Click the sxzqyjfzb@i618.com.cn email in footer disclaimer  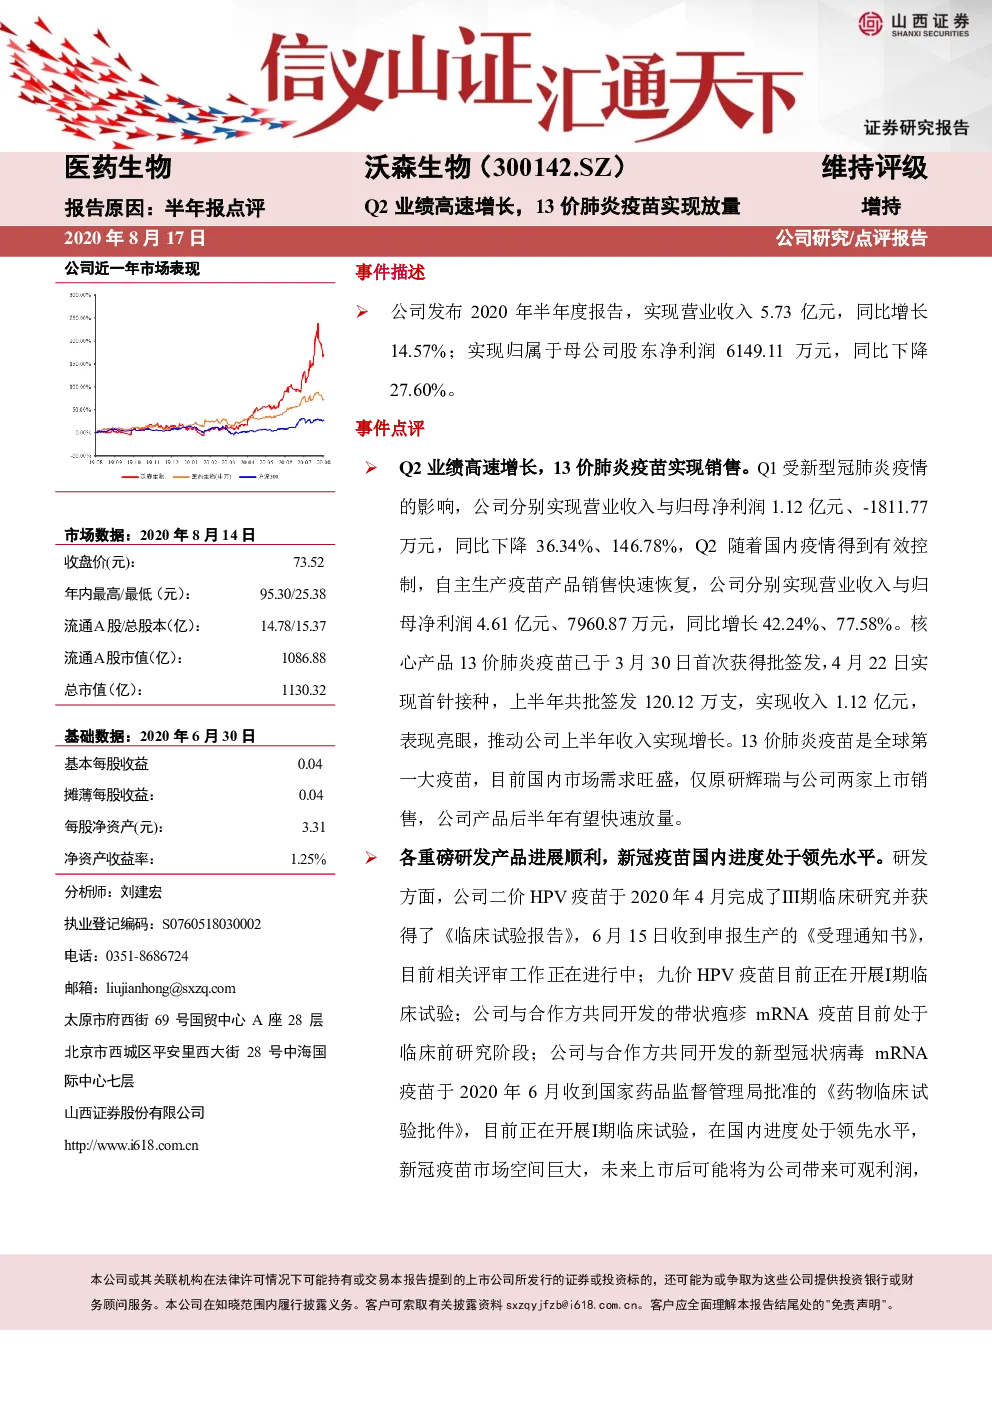pyautogui.click(x=574, y=1304)
